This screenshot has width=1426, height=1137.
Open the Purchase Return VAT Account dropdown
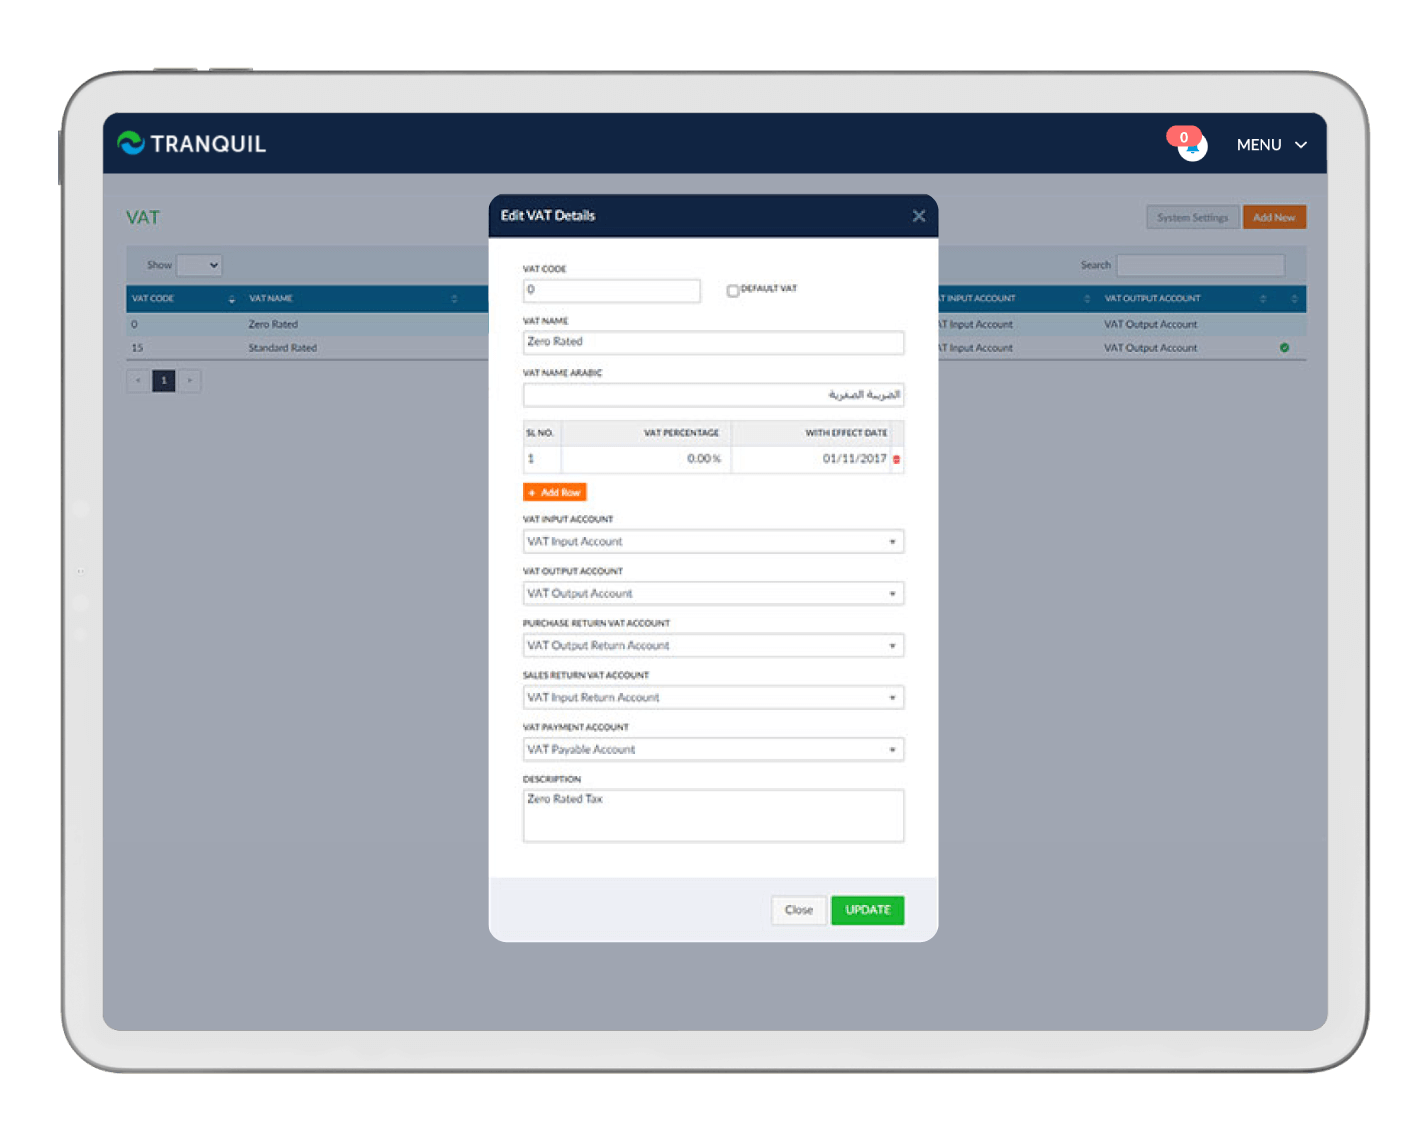(713, 646)
